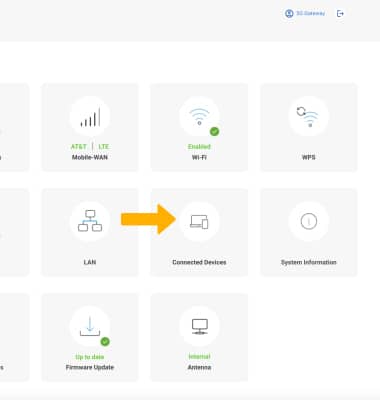380x400 pixels.
Task: Click the Mobile-WAN signal bars icon
Action: pos(90,117)
